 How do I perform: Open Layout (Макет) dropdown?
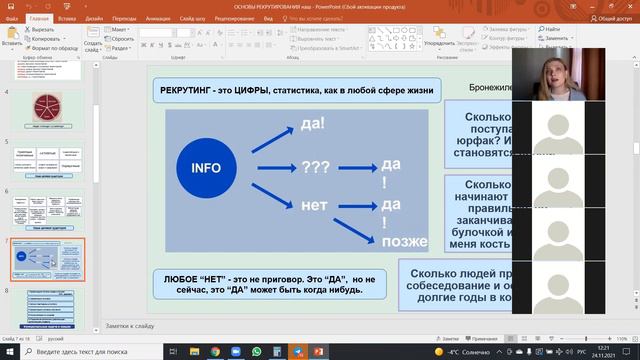117,29
